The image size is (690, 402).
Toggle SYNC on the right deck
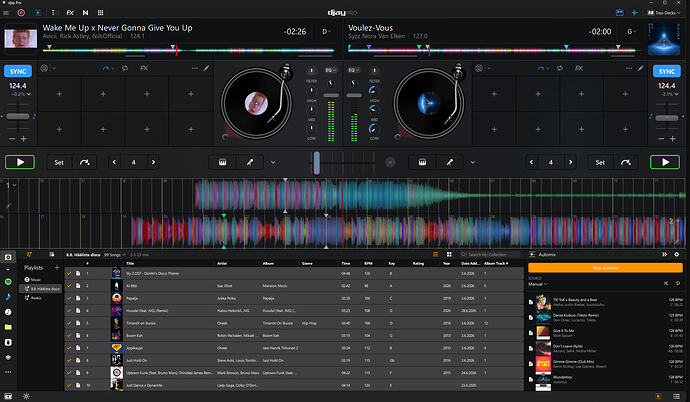(x=667, y=71)
